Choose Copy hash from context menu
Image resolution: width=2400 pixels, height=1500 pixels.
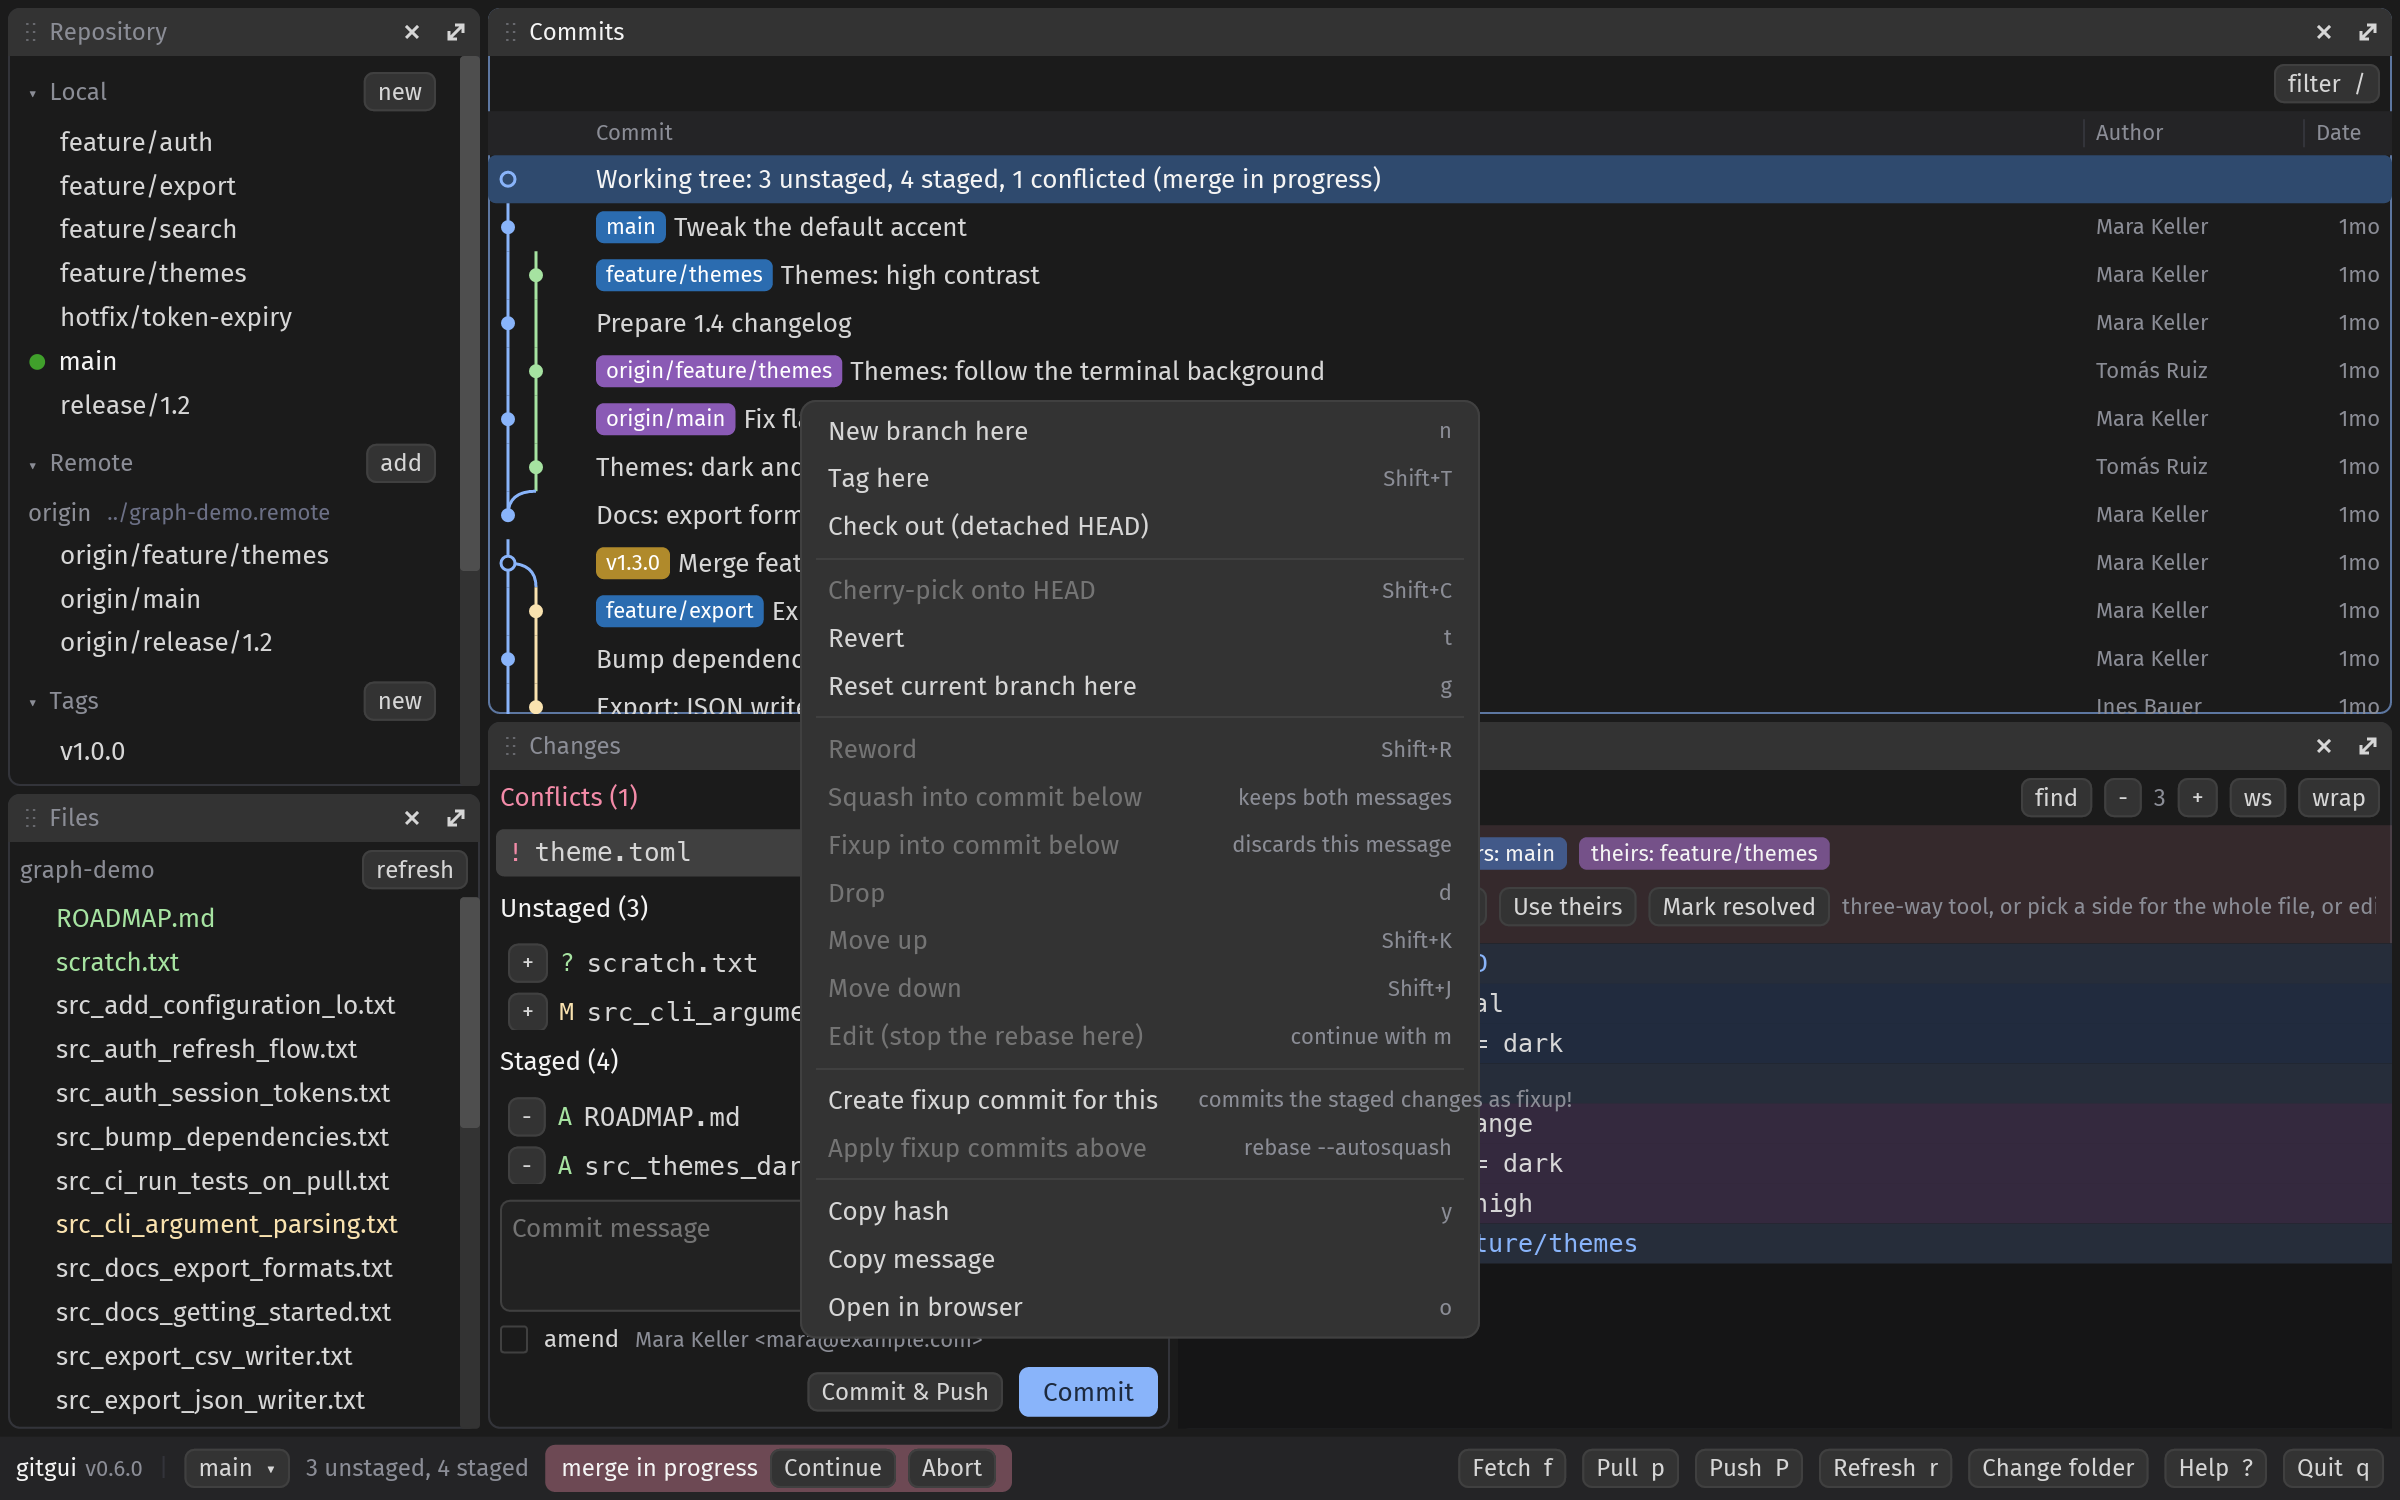[x=1140, y=1211]
